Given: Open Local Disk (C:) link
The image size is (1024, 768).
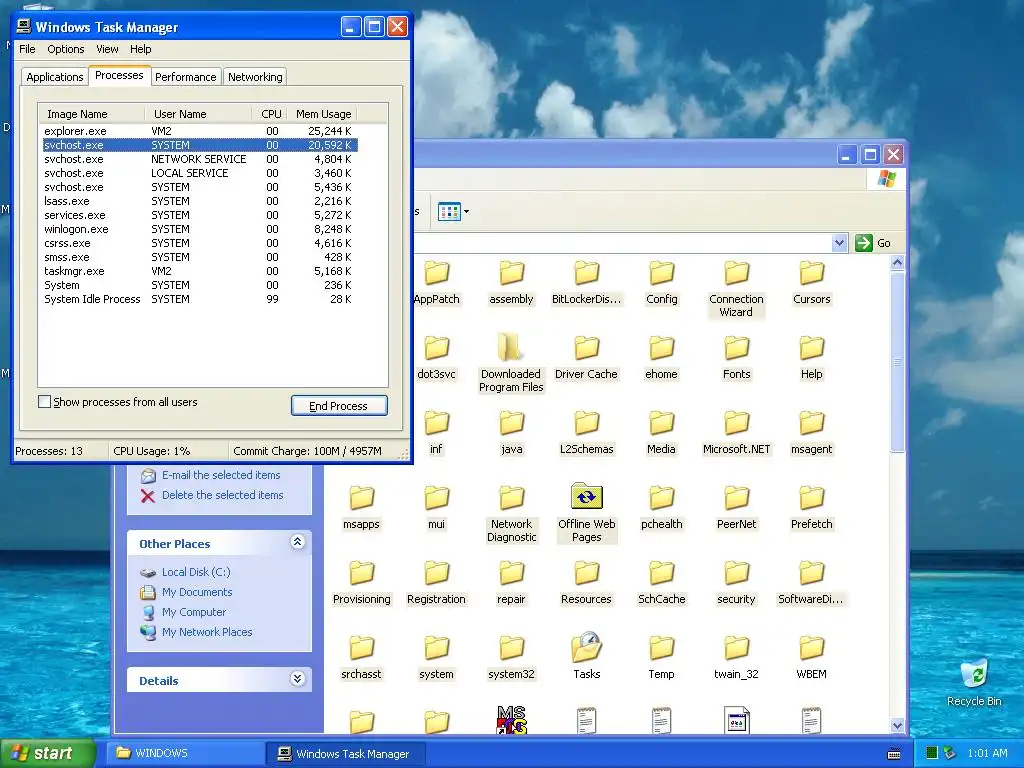Looking at the screenshot, I should [x=196, y=572].
